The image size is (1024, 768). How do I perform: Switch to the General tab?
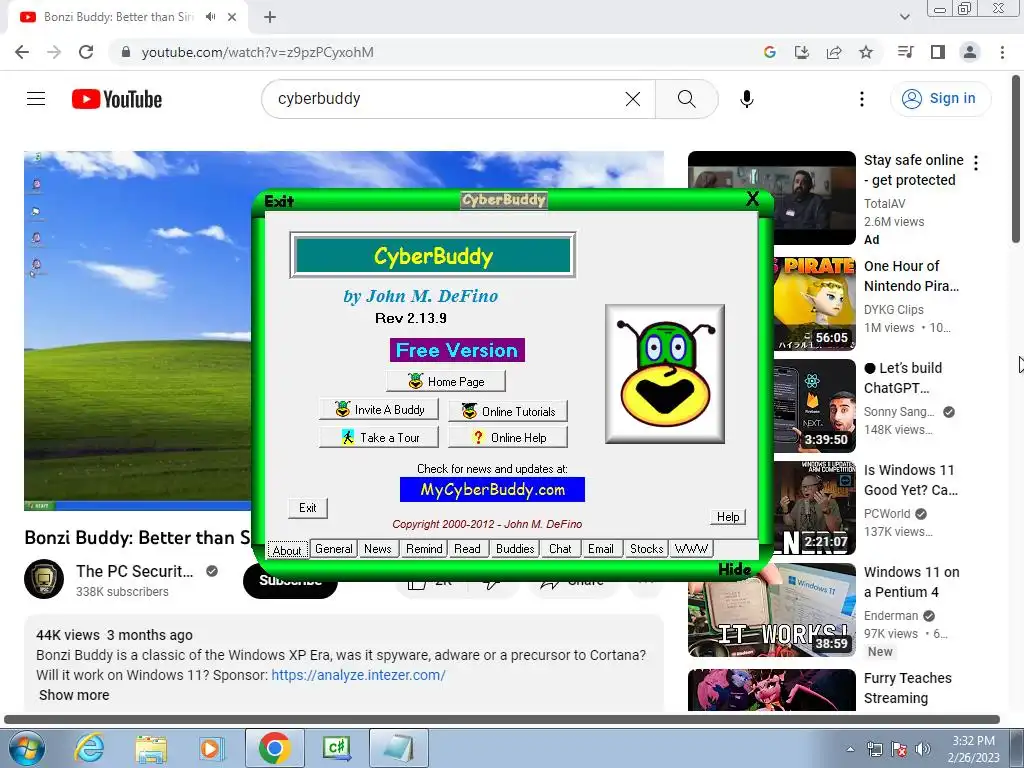334,549
